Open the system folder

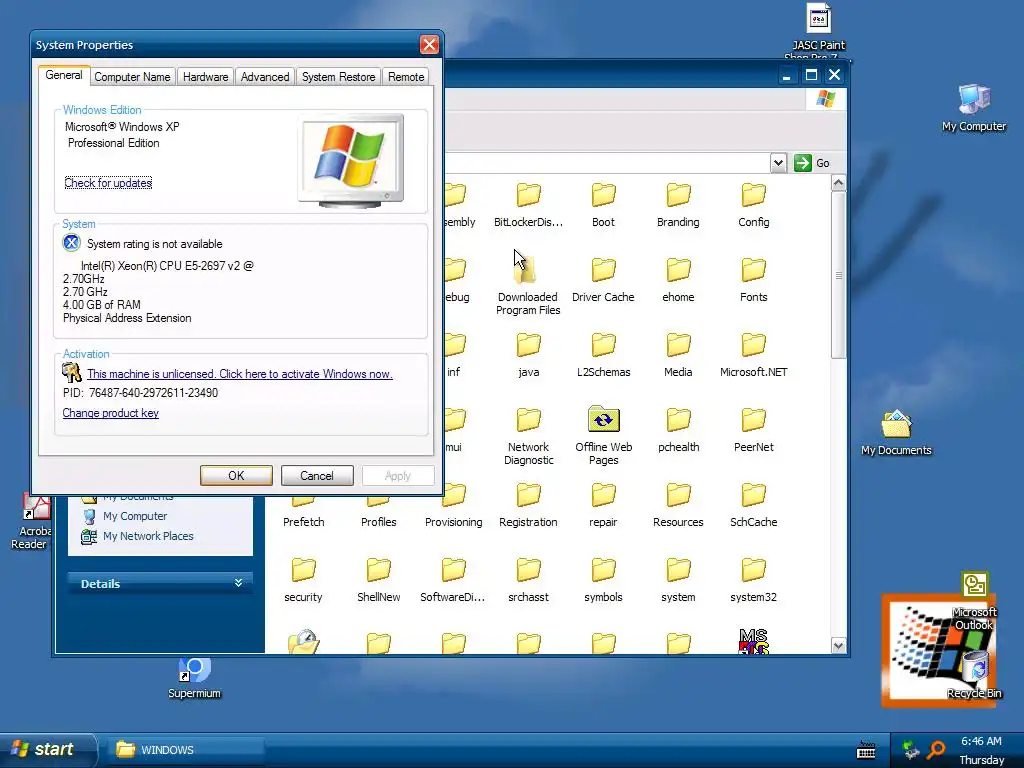678,581
